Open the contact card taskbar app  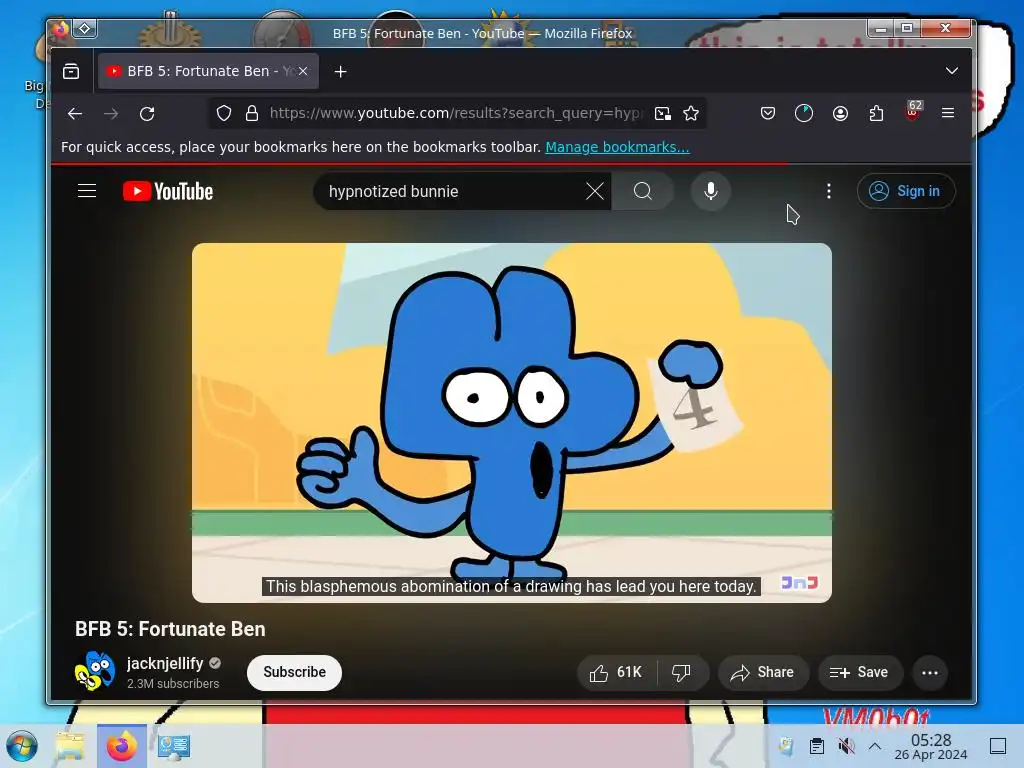click(174, 746)
